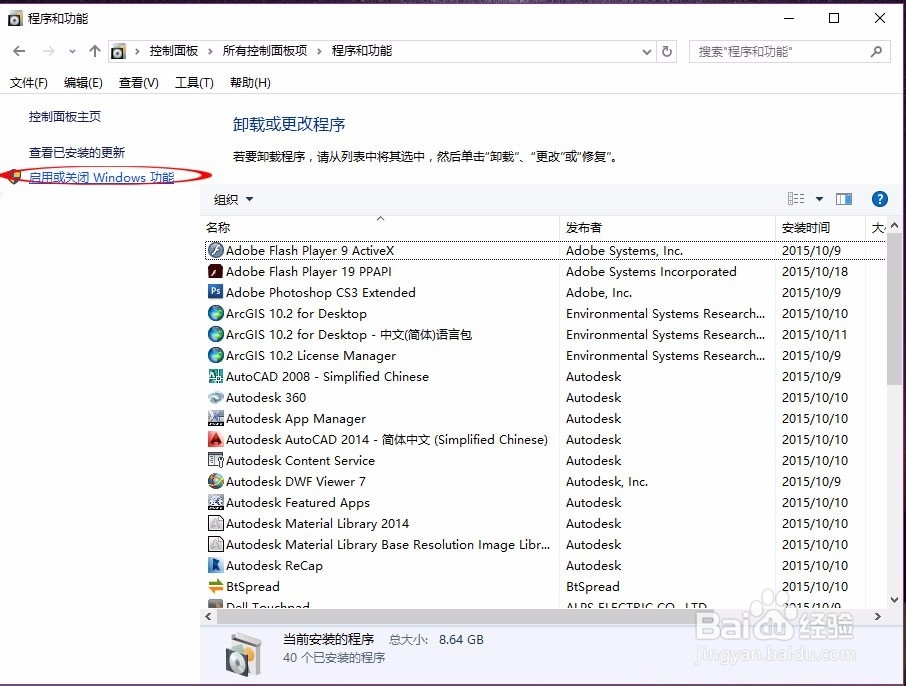The image size is (906, 686).
Task: Click the ArcGIS 10.2 for Desktop globe icon
Action: (216, 313)
